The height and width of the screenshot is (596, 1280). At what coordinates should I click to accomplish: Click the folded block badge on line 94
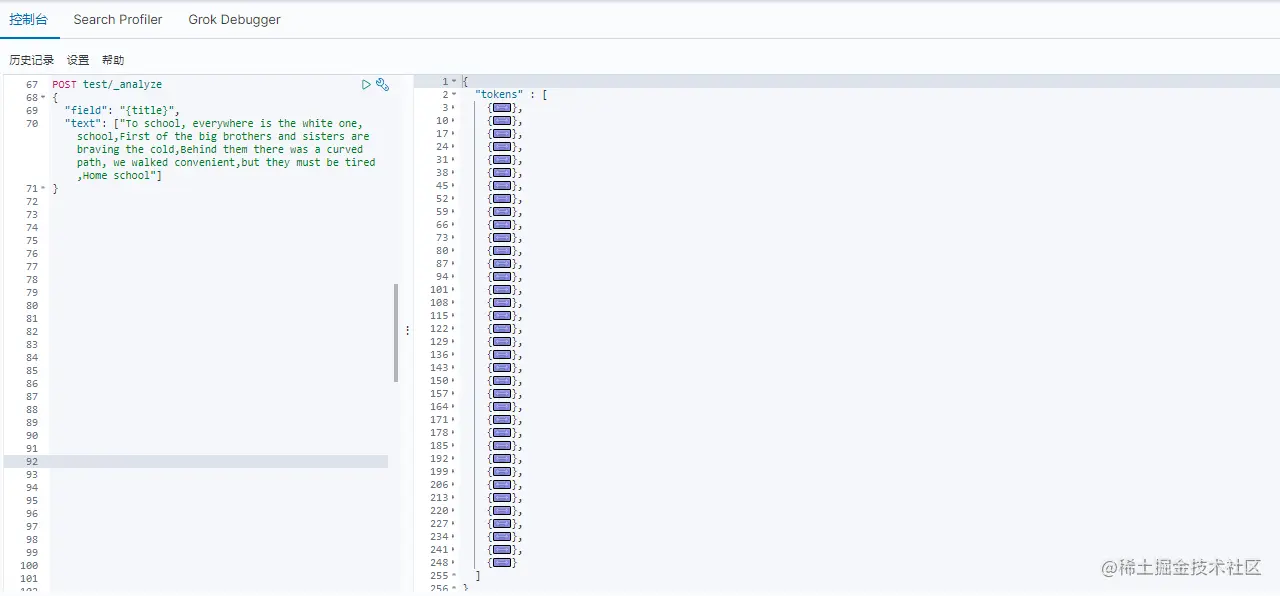click(x=502, y=277)
